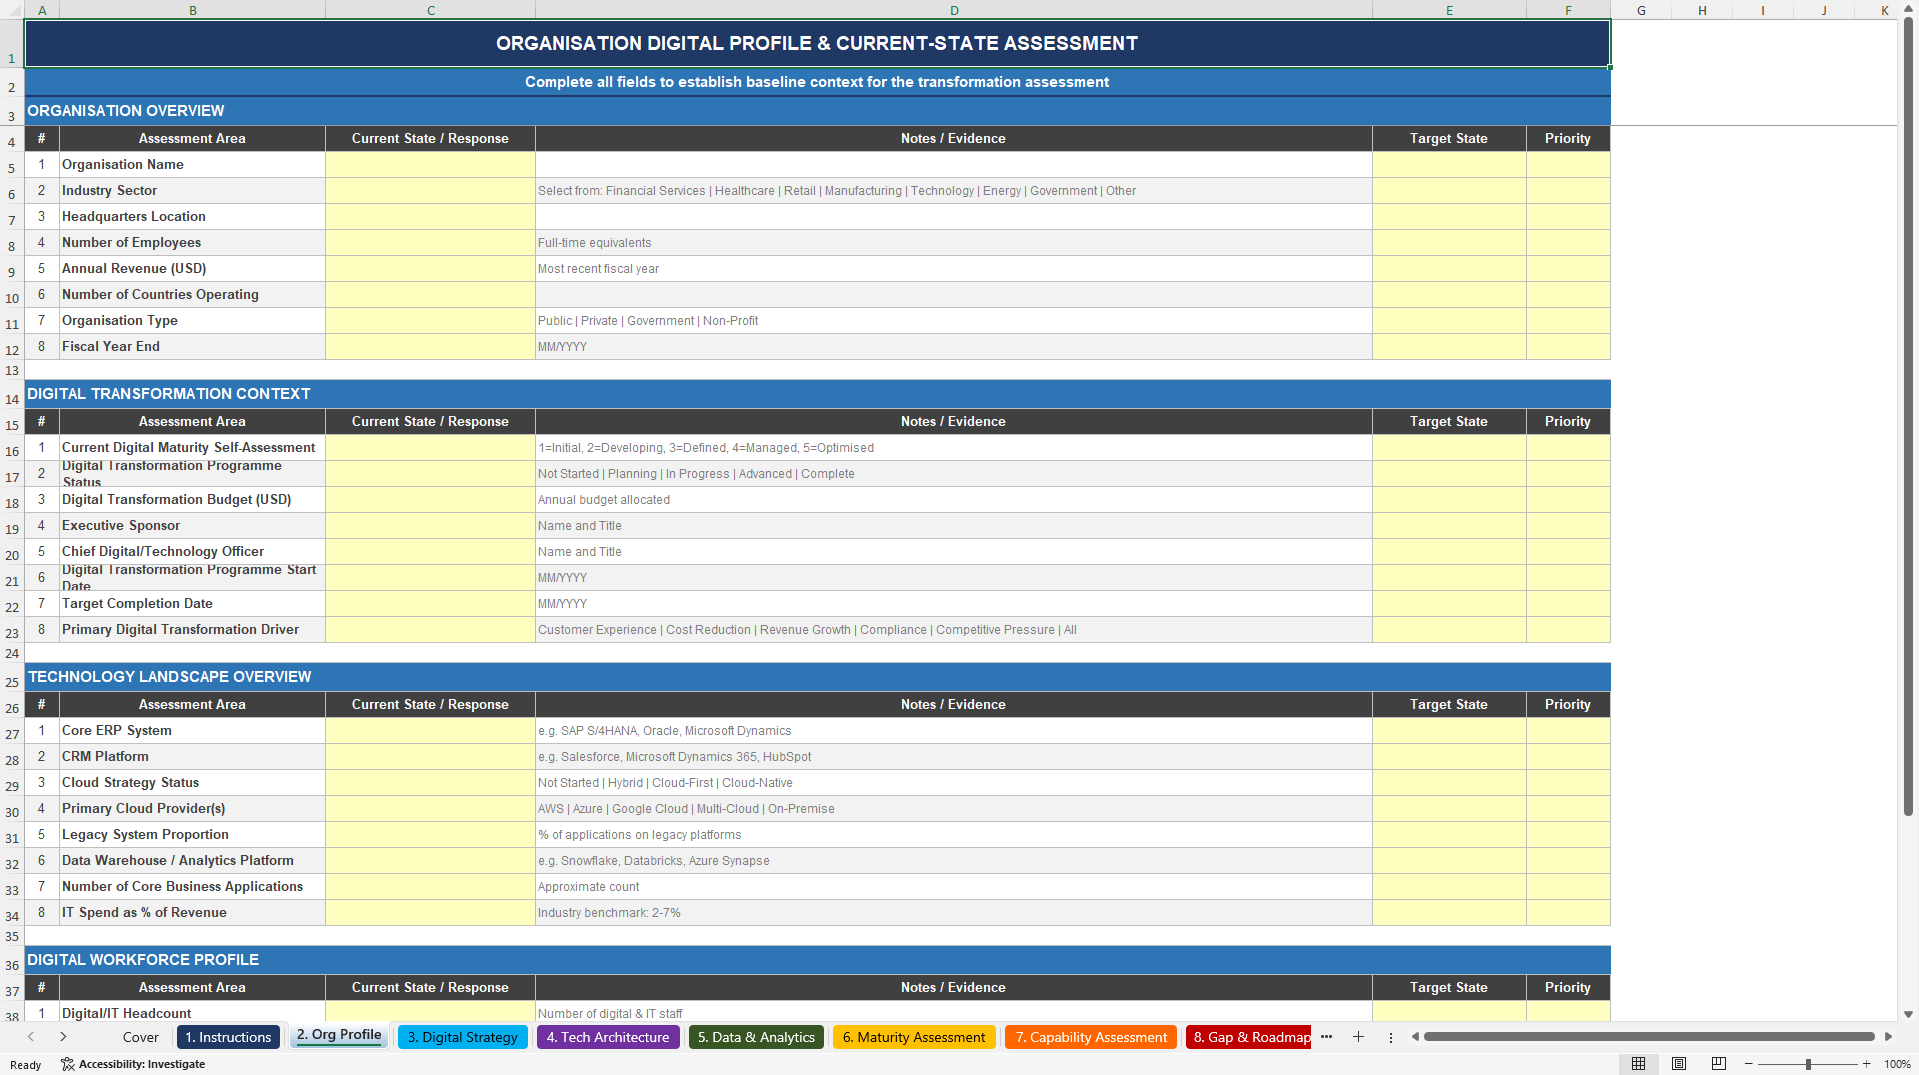Click Current State cell for Organisation Name
The width and height of the screenshot is (1919, 1075).
[x=431, y=165]
